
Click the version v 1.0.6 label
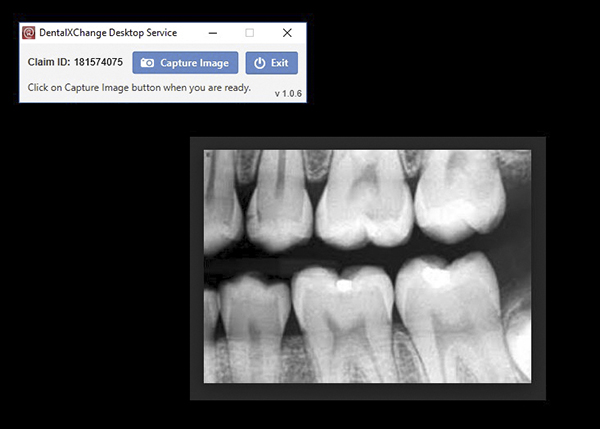pos(288,93)
